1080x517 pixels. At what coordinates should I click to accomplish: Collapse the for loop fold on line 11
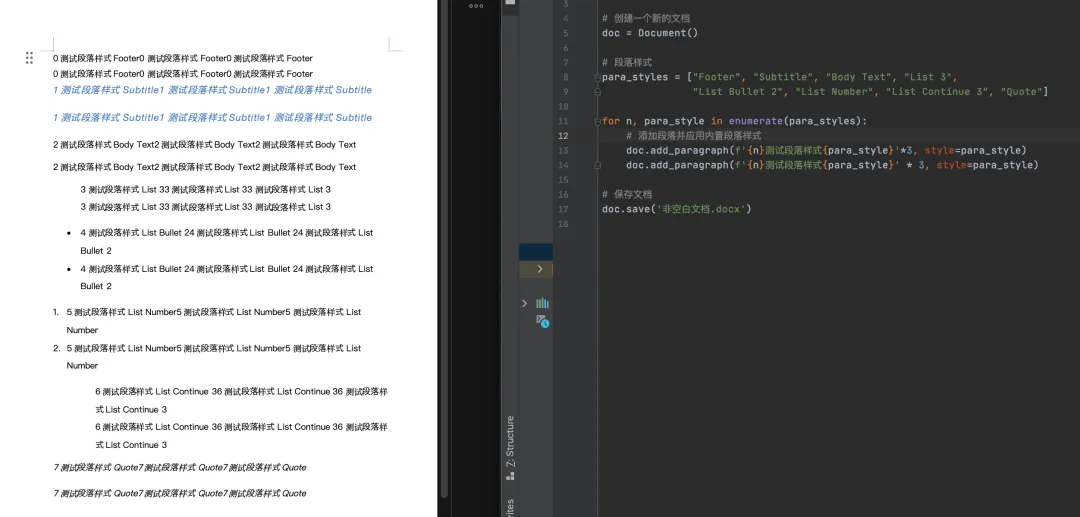[597, 121]
